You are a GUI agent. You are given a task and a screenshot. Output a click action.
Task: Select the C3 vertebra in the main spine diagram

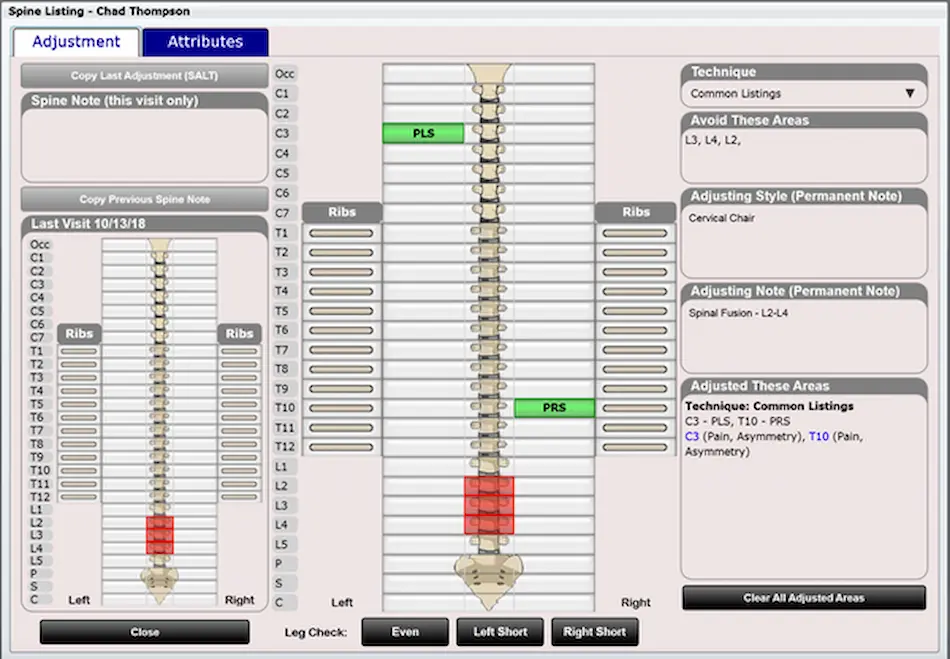point(488,131)
